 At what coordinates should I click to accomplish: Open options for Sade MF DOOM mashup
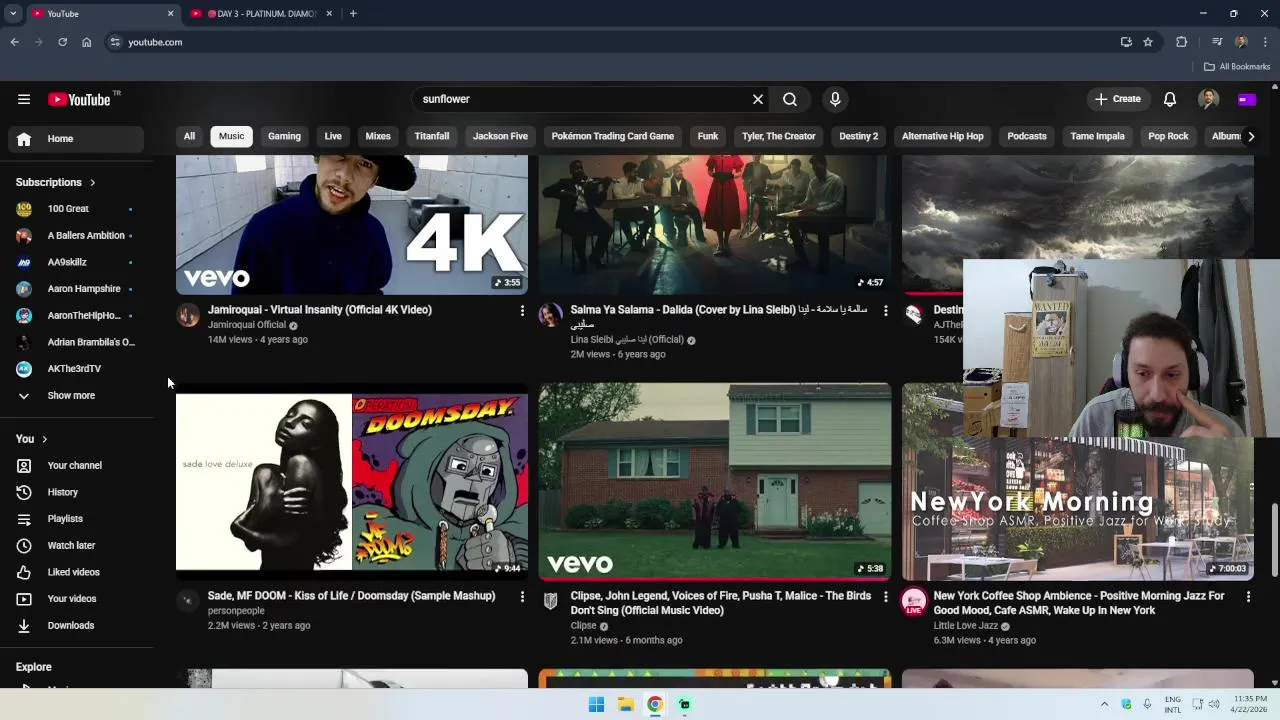[522, 597]
